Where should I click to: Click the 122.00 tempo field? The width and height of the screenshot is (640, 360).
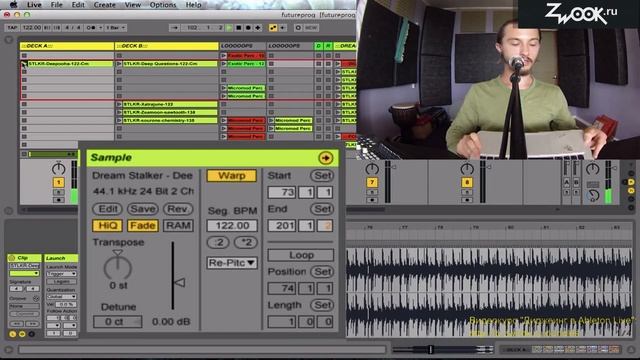[x=31, y=28]
